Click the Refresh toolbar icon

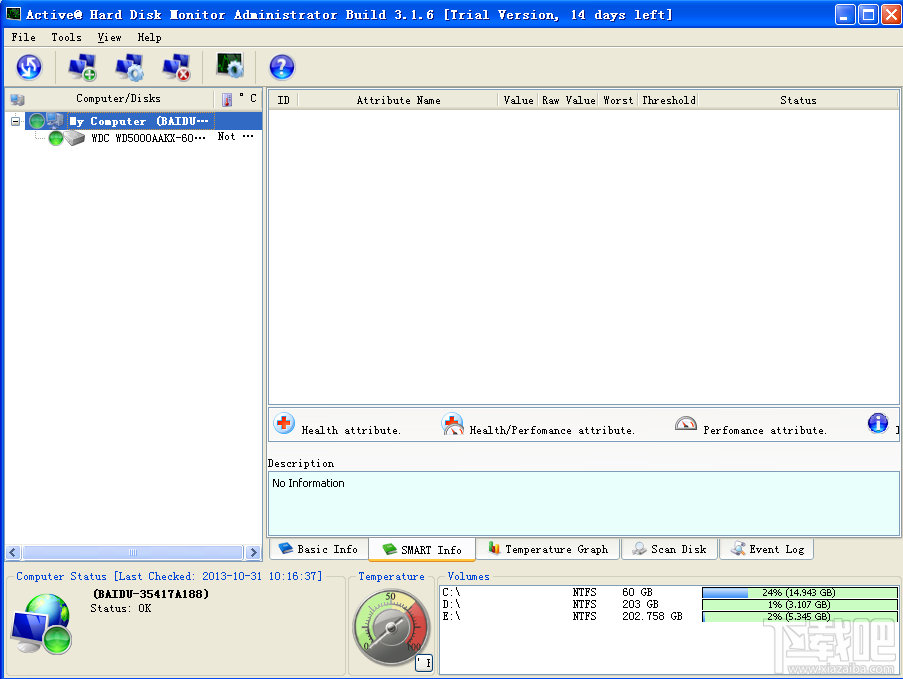click(29, 68)
